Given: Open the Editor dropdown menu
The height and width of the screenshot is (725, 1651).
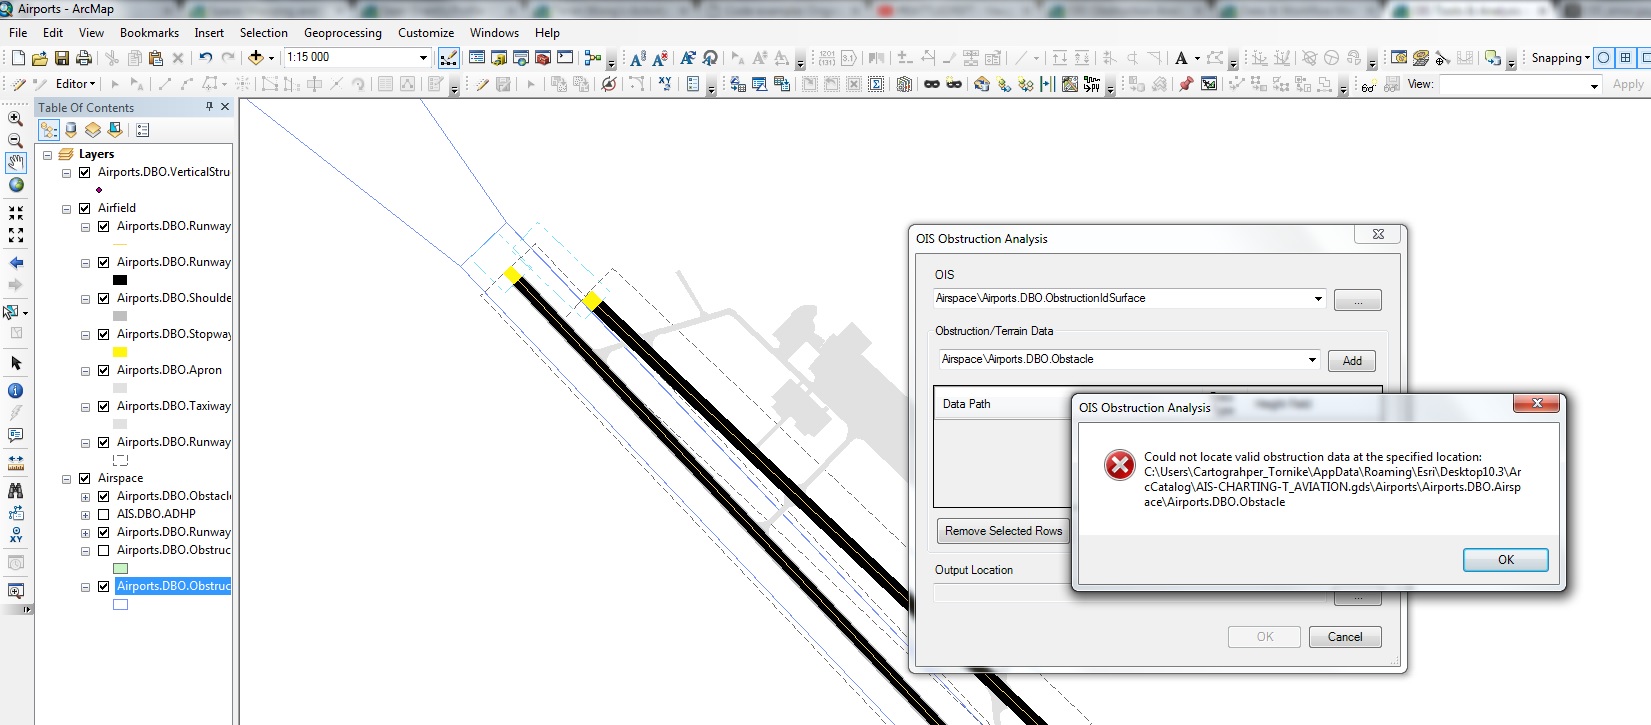Looking at the screenshot, I should point(75,84).
